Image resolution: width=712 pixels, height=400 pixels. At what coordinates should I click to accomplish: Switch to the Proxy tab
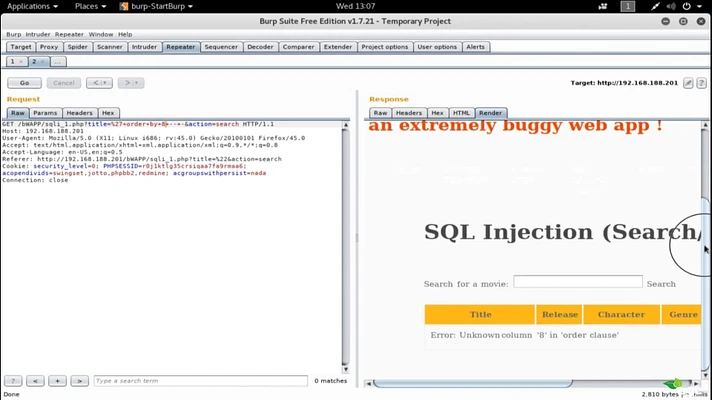click(49, 47)
